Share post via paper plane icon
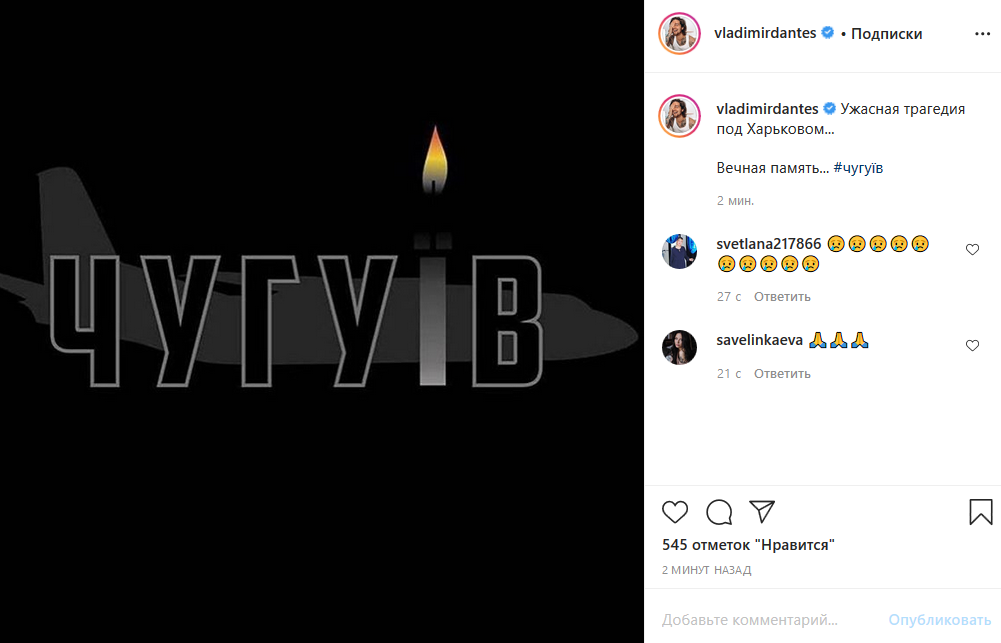Viewport: 1001px width, 643px height. click(x=762, y=511)
